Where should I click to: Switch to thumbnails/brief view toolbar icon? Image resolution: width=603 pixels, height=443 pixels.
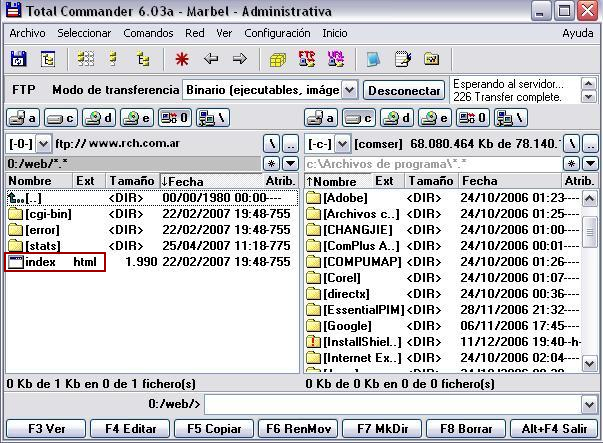[x=85, y=59]
